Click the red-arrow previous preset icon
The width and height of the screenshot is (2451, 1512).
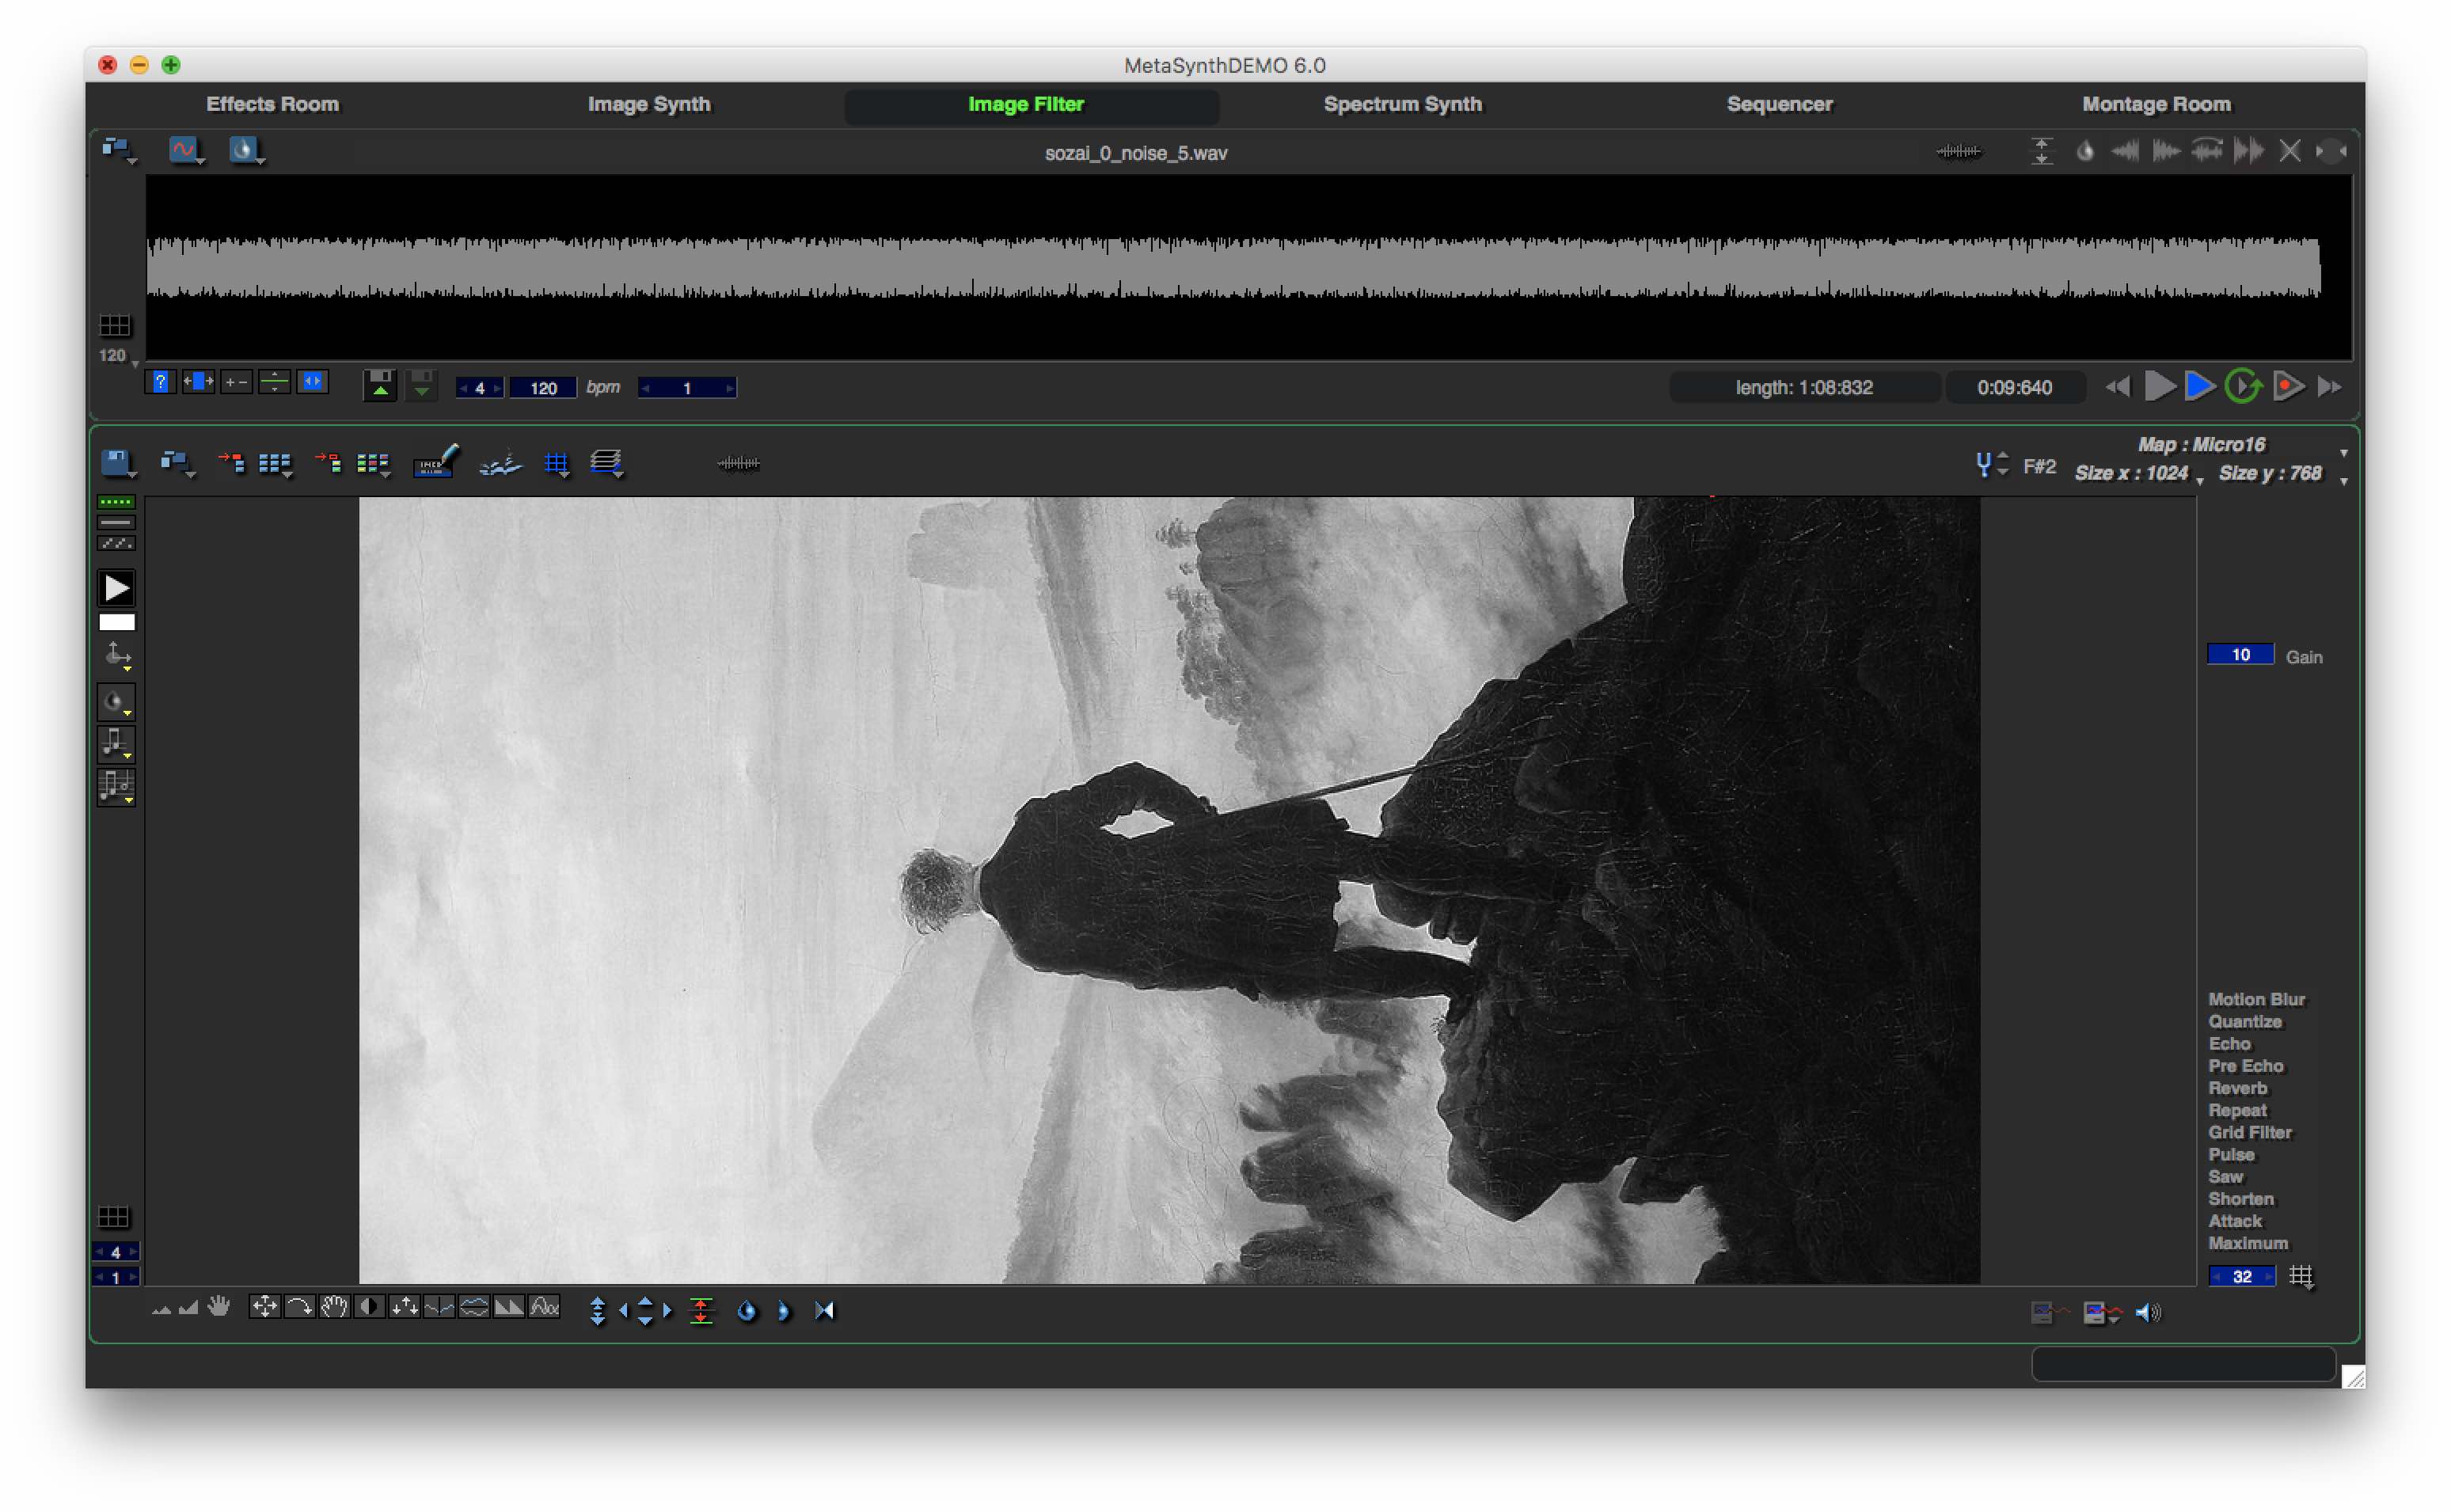(x=231, y=462)
